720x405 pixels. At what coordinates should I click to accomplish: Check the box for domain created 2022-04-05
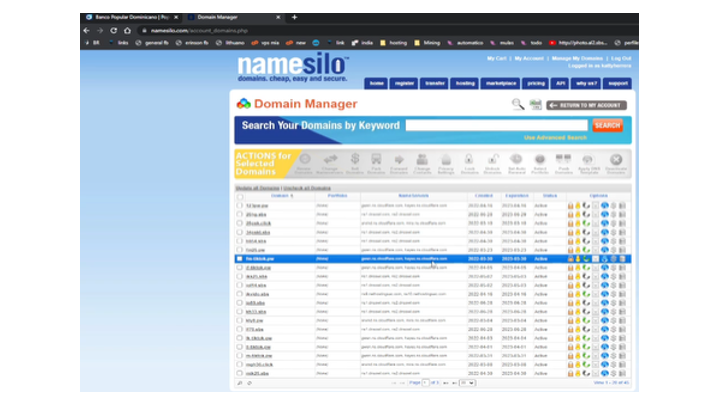pos(240,268)
